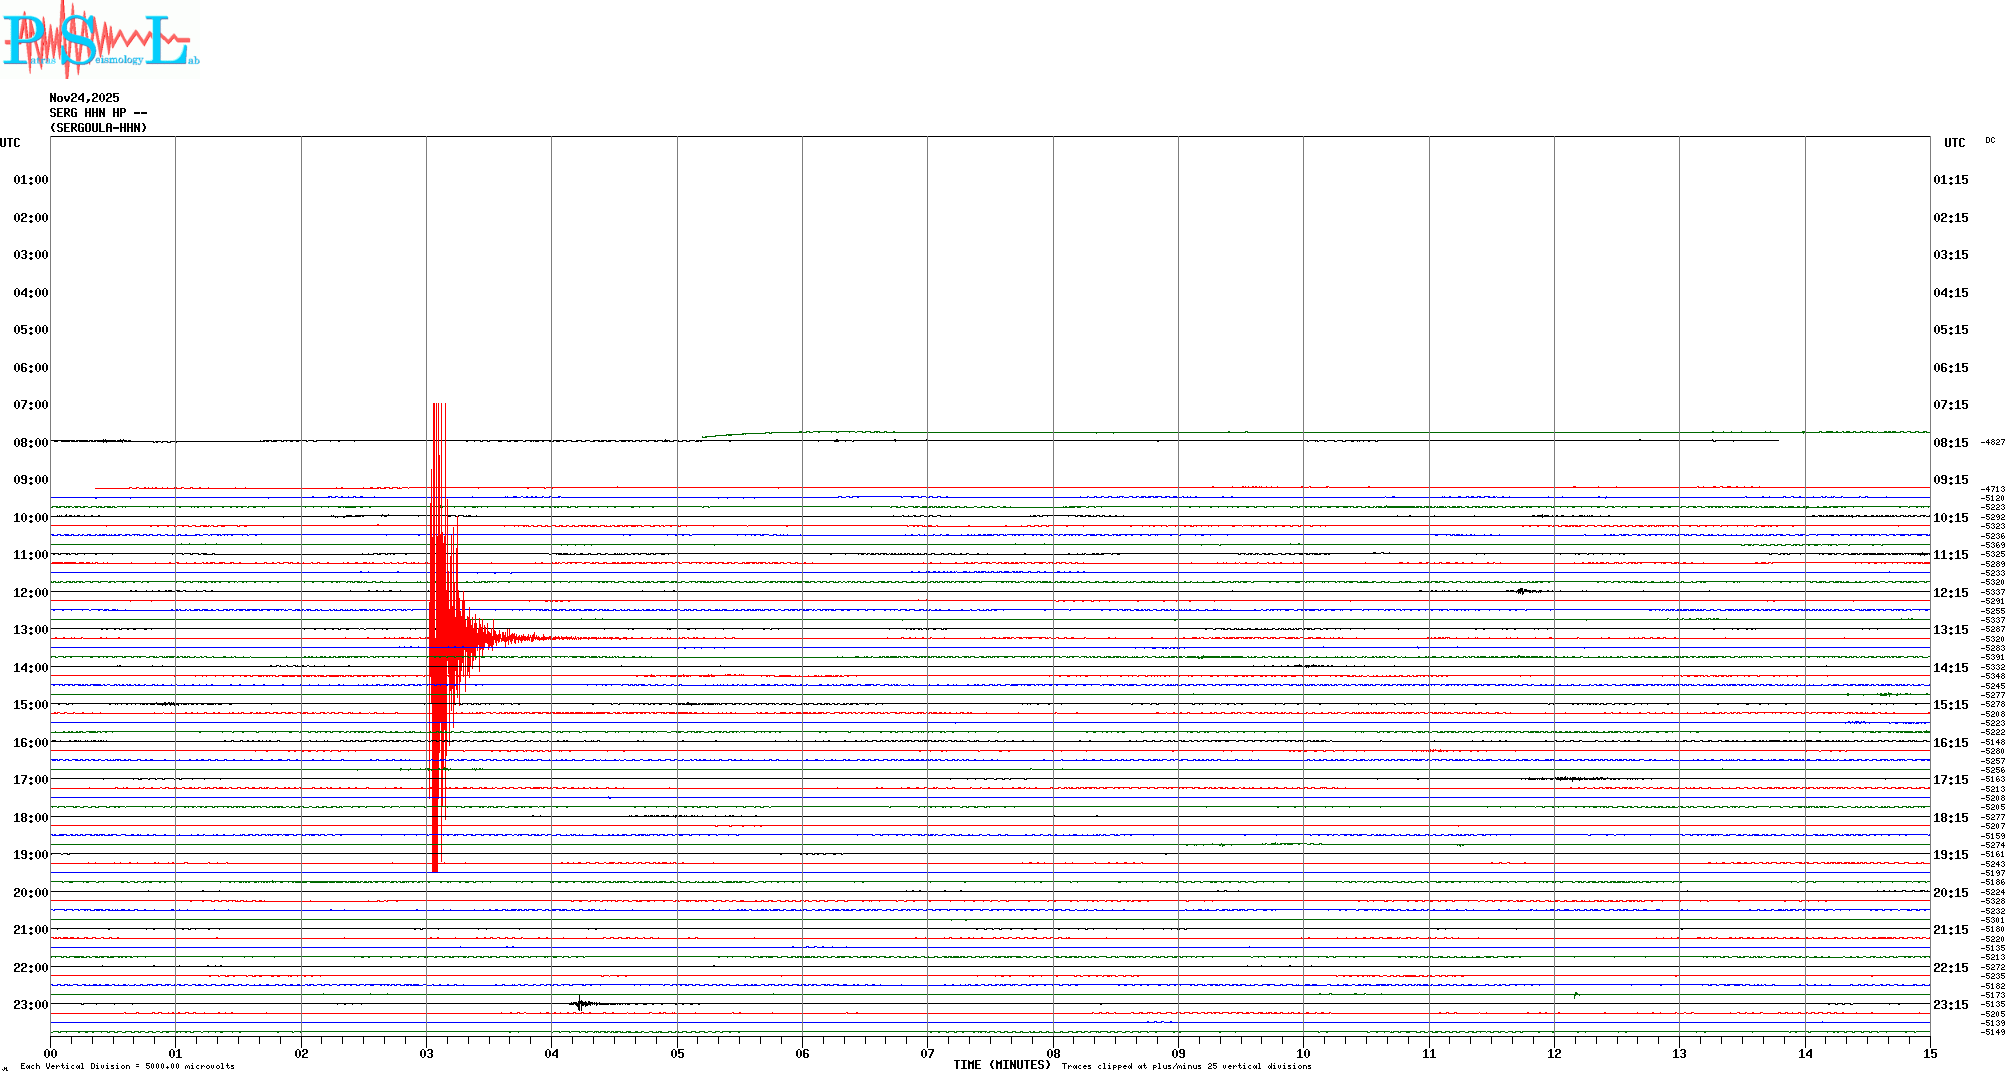Click the 15 minute label at axis end
This screenshot has height=1080, width=2010.
pos(1929,1054)
